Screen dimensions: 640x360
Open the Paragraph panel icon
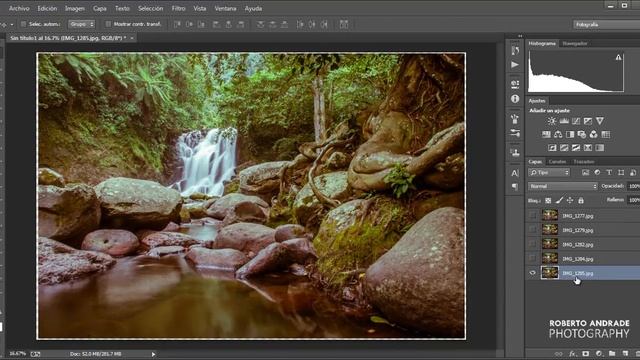(x=515, y=187)
